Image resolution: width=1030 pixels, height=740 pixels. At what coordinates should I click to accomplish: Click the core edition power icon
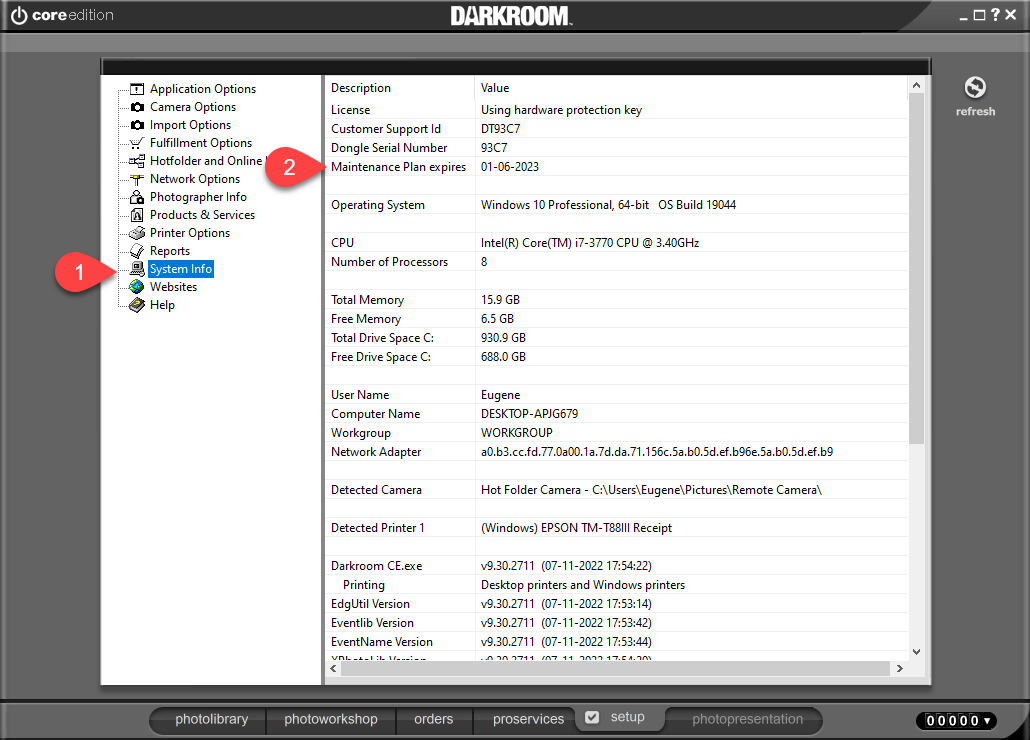tap(19, 15)
